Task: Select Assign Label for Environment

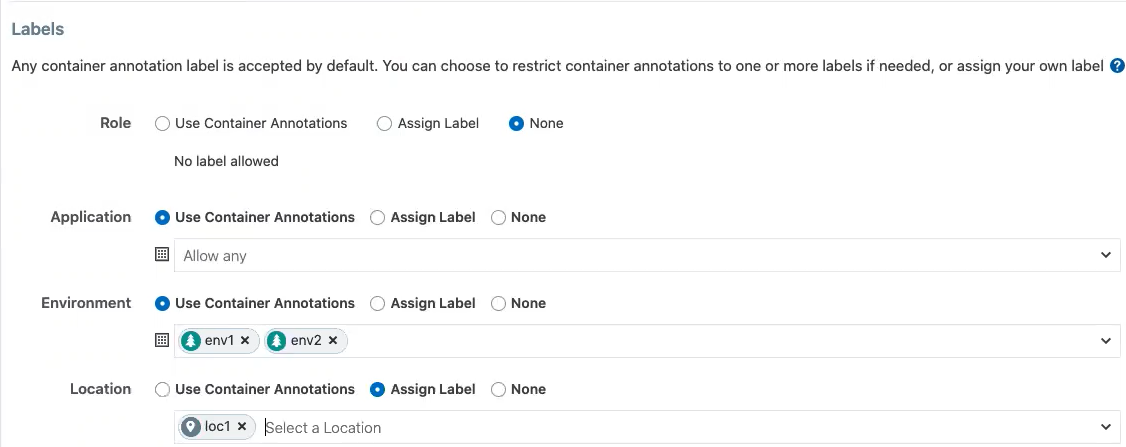Action: (x=377, y=303)
